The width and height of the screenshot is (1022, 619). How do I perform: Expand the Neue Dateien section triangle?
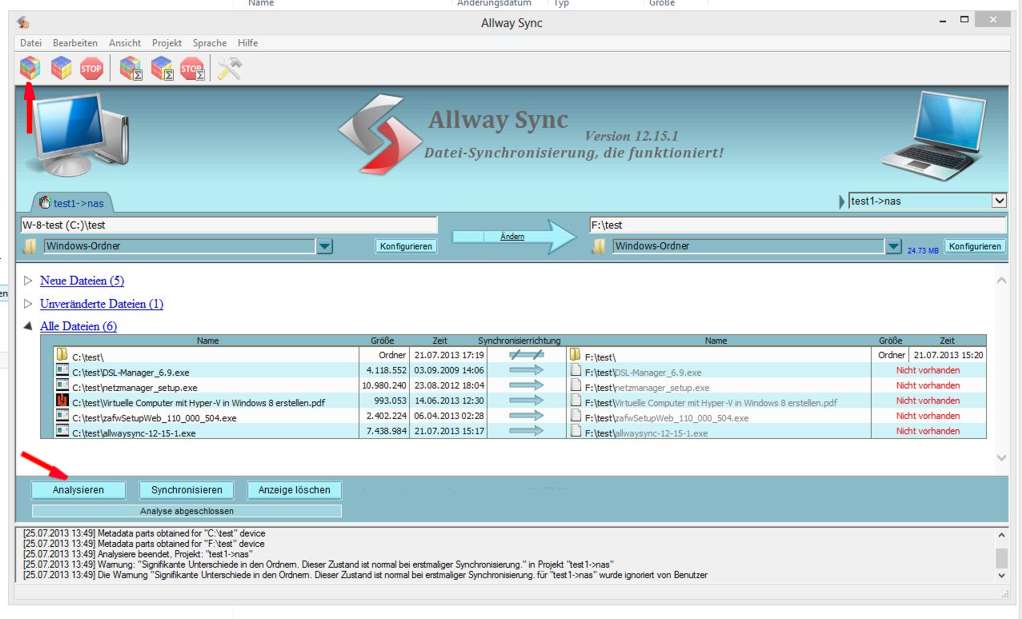(28, 281)
